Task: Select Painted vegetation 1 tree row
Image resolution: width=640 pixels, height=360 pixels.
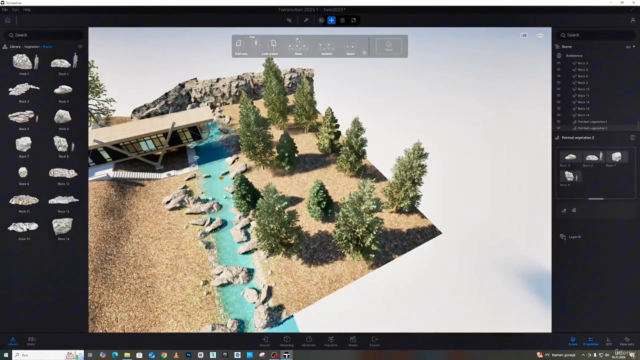Action: [595, 122]
